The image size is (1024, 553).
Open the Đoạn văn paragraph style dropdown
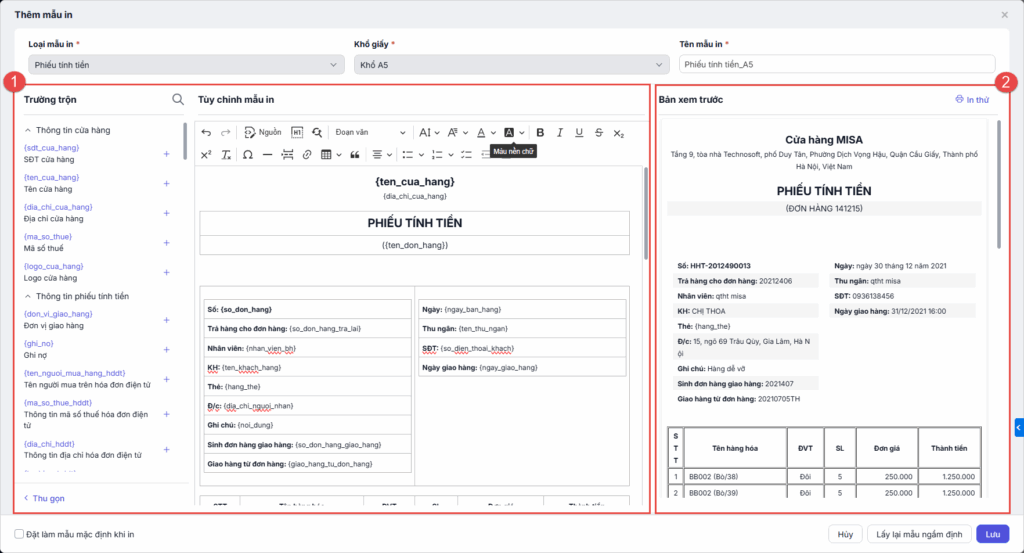370,133
